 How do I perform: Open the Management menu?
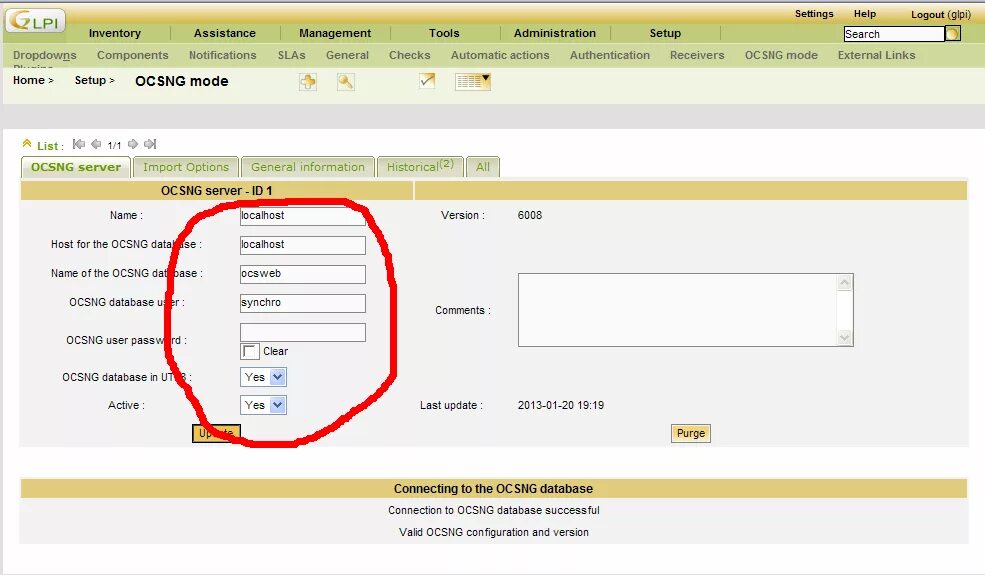click(x=335, y=33)
